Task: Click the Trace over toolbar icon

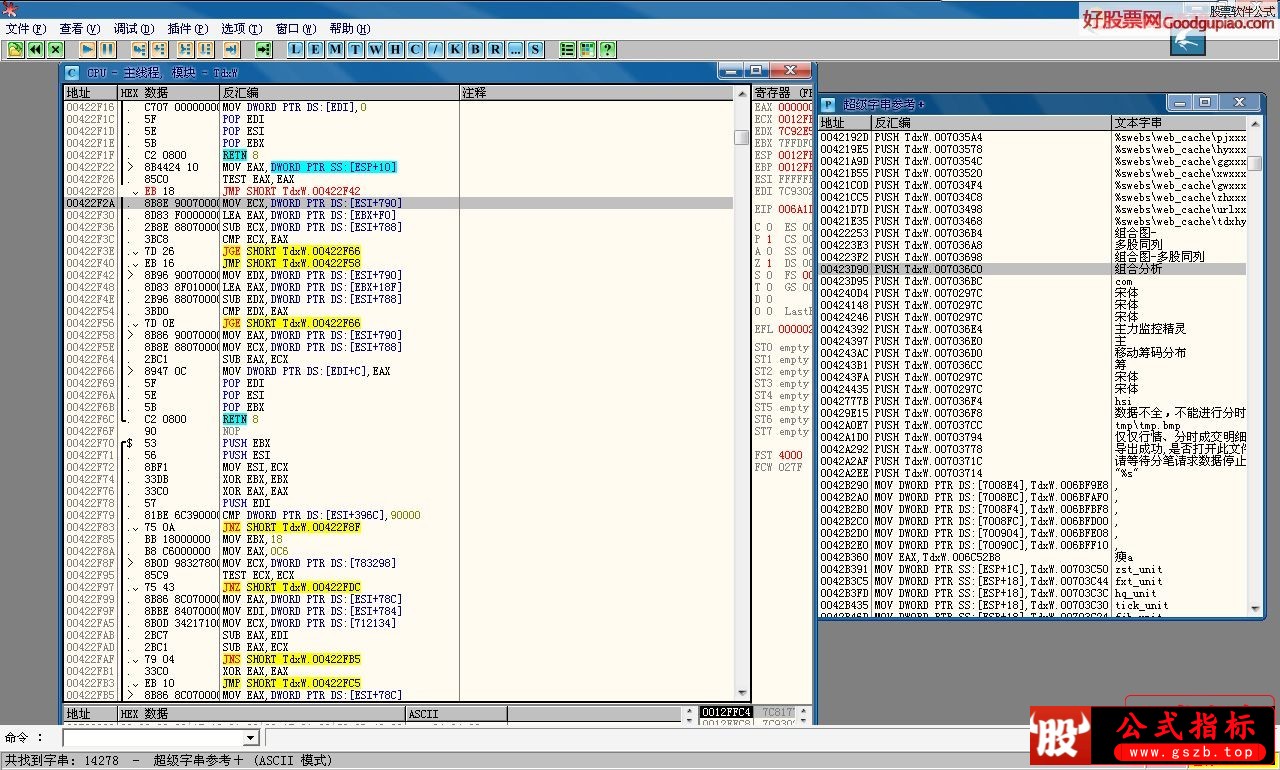Action: coord(205,49)
